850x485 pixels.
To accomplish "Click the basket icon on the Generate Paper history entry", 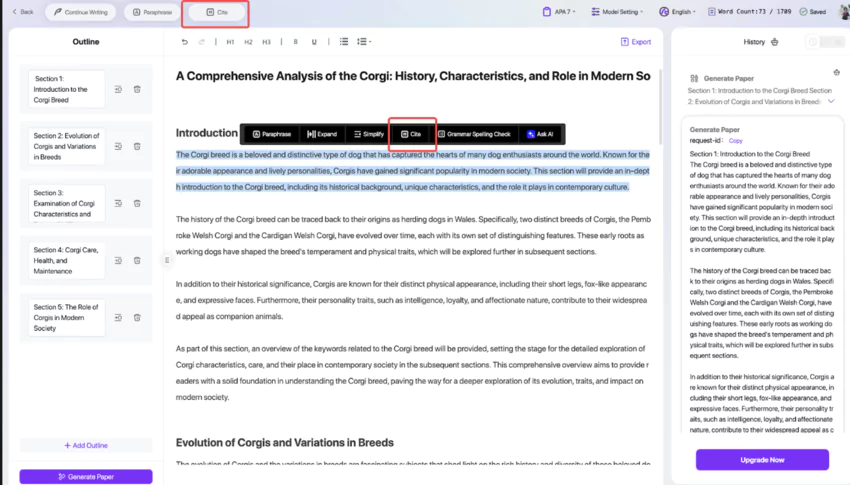I will pyautogui.click(x=836, y=73).
